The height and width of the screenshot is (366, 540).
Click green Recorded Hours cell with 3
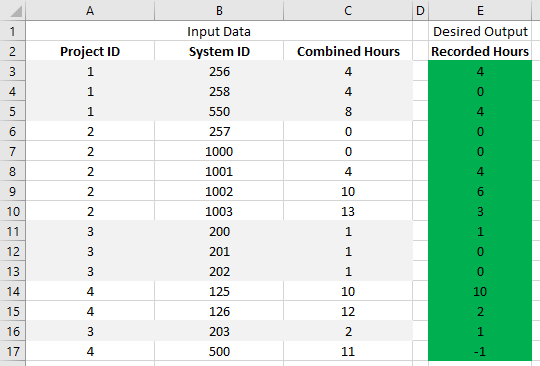tap(480, 211)
